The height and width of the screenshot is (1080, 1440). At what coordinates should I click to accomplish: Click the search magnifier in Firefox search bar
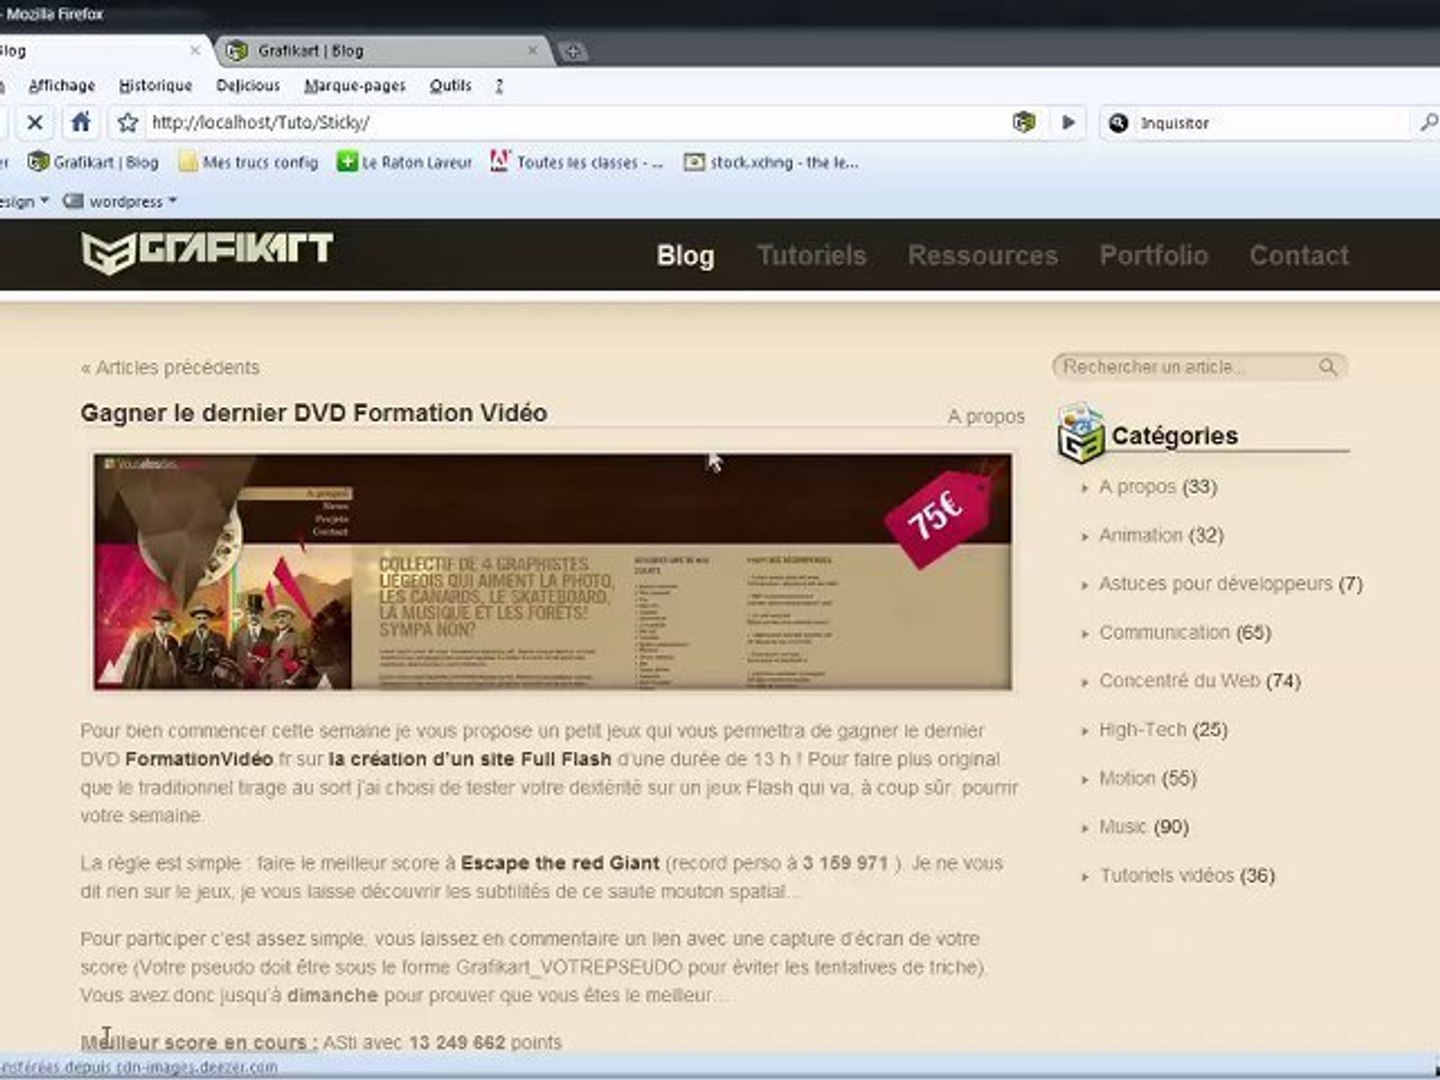pos(1428,122)
